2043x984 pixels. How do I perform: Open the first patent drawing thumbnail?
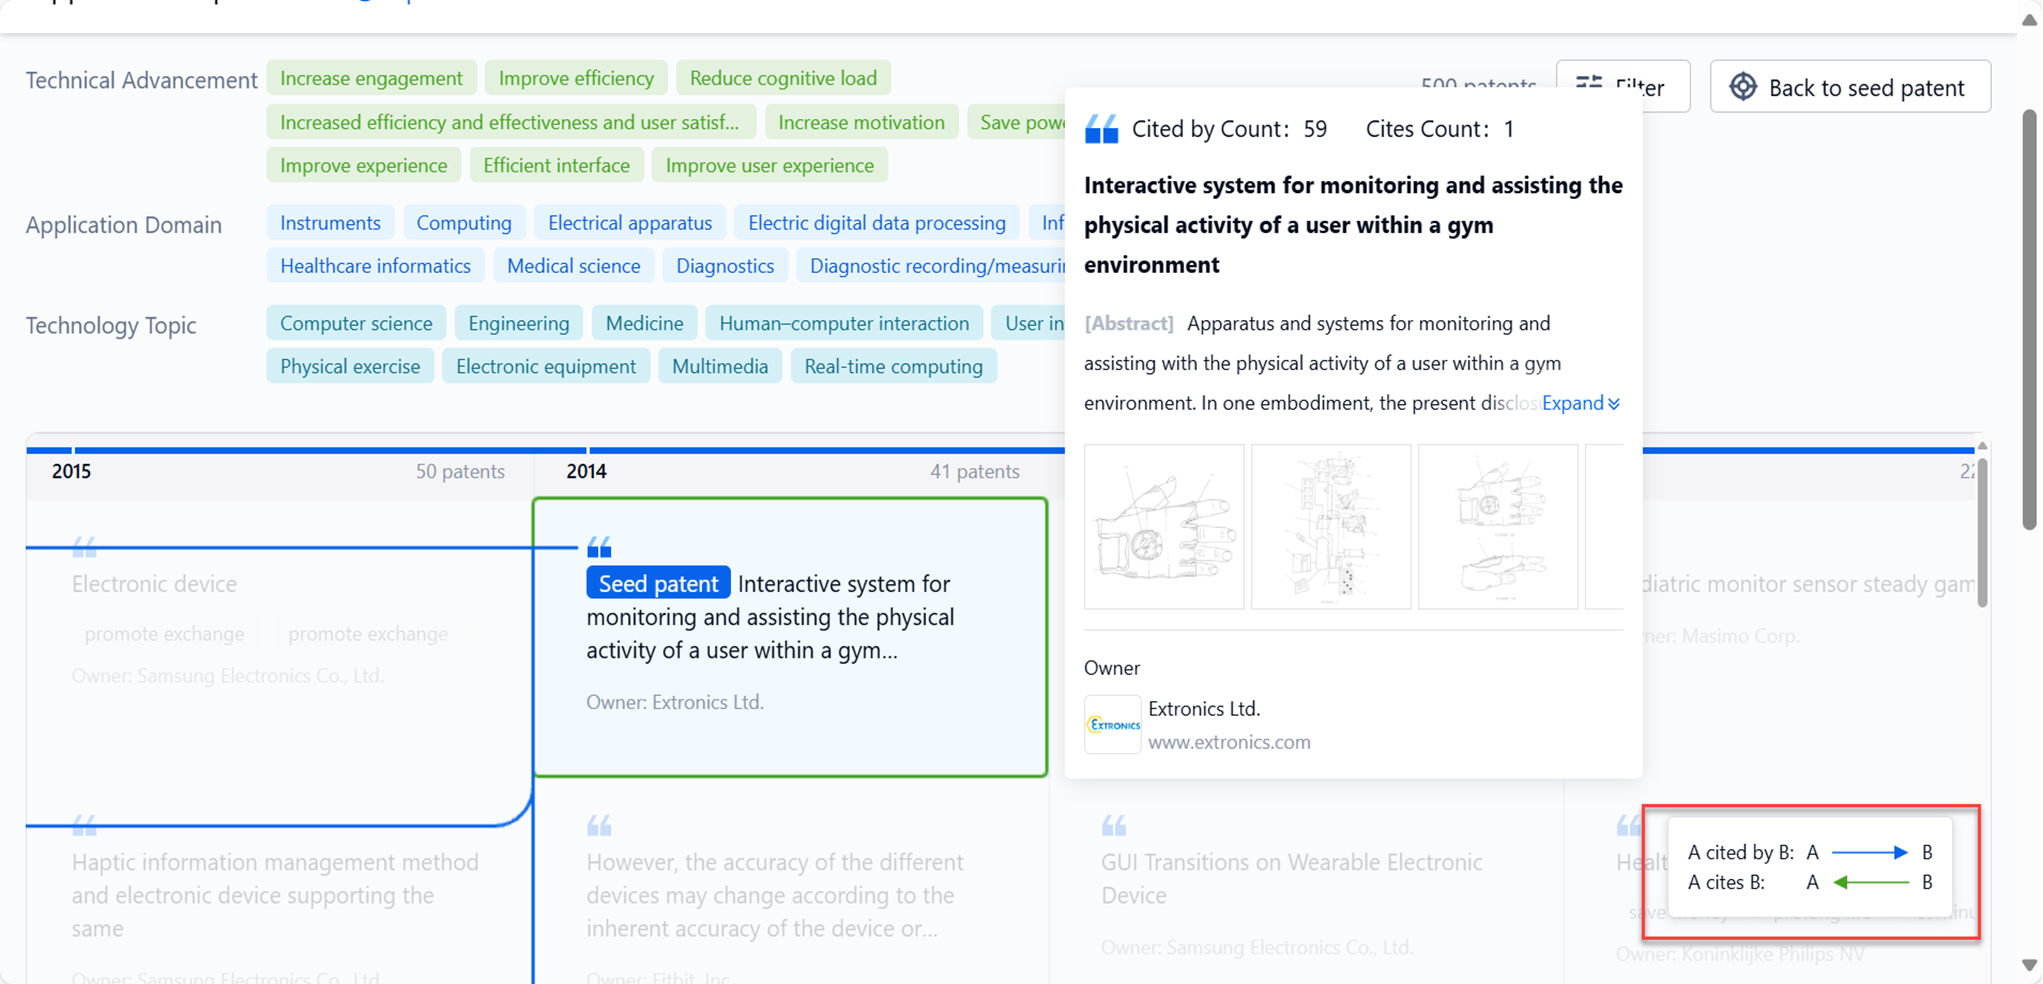click(x=1164, y=527)
